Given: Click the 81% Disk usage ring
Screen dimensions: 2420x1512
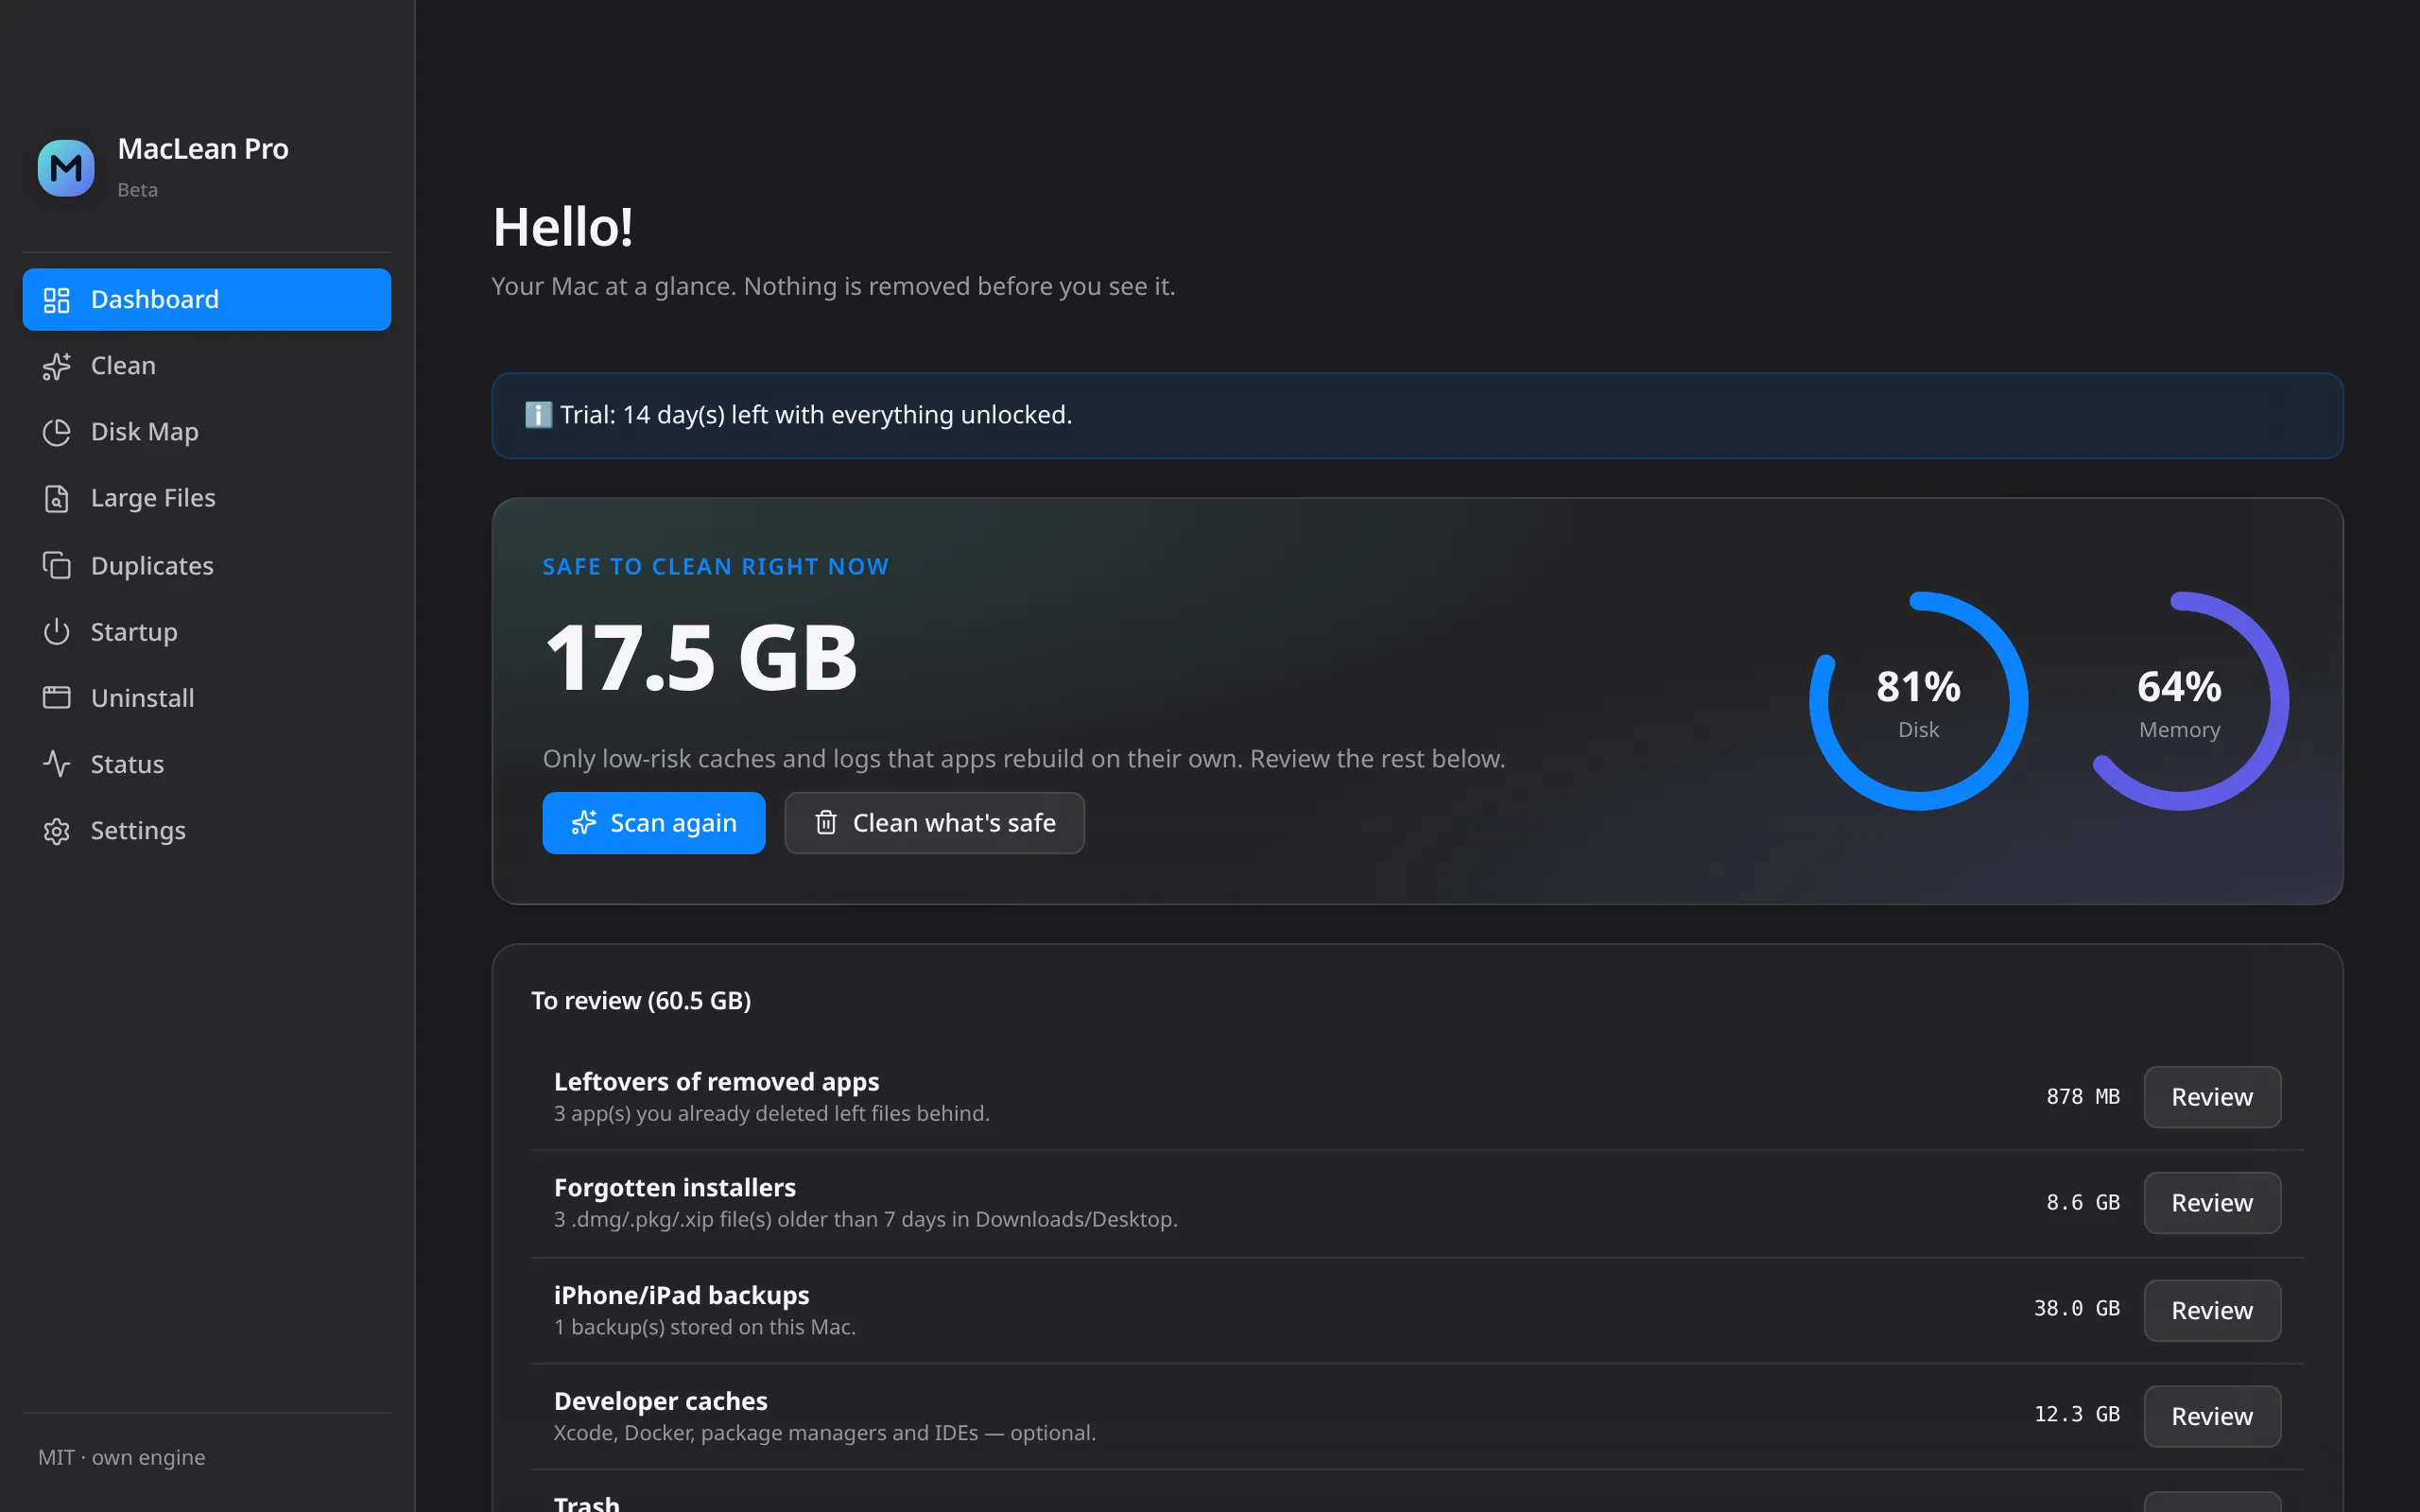Looking at the screenshot, I should pyautogui.click(x=1918, y=701).
